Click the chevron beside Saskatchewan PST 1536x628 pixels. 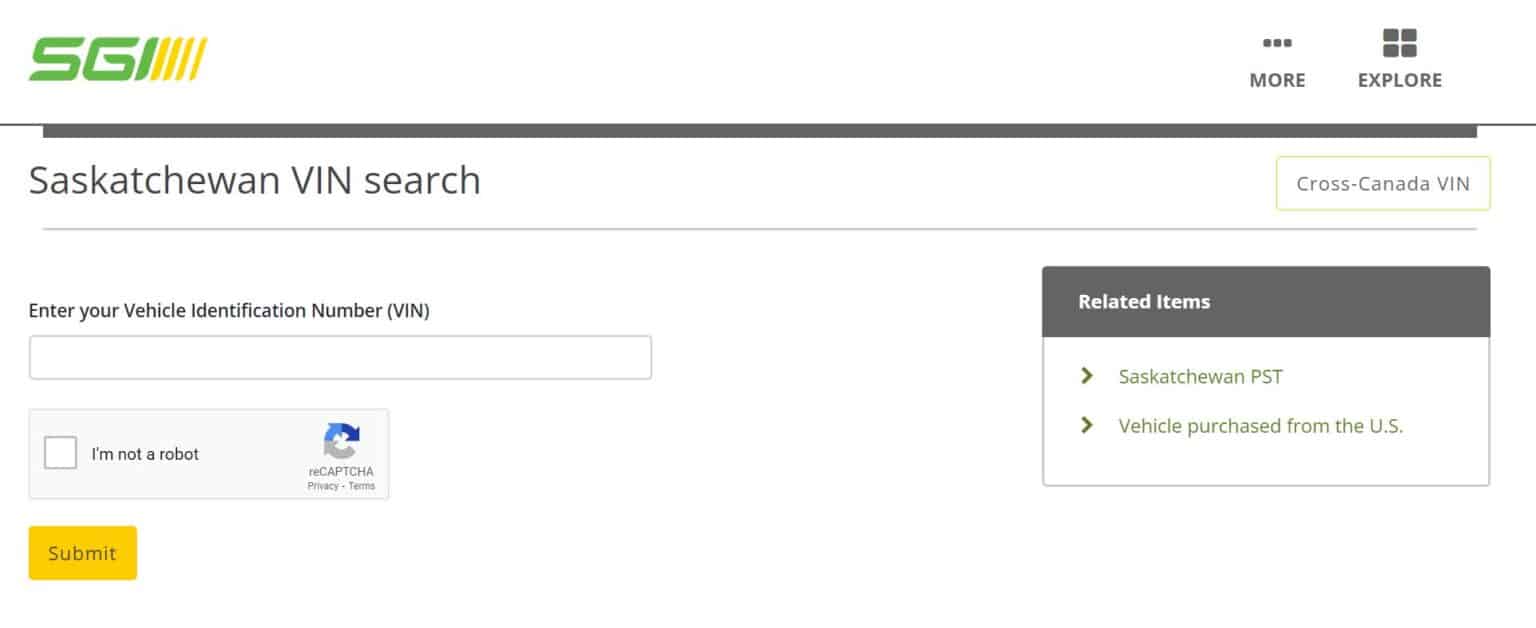point(1087,376)
